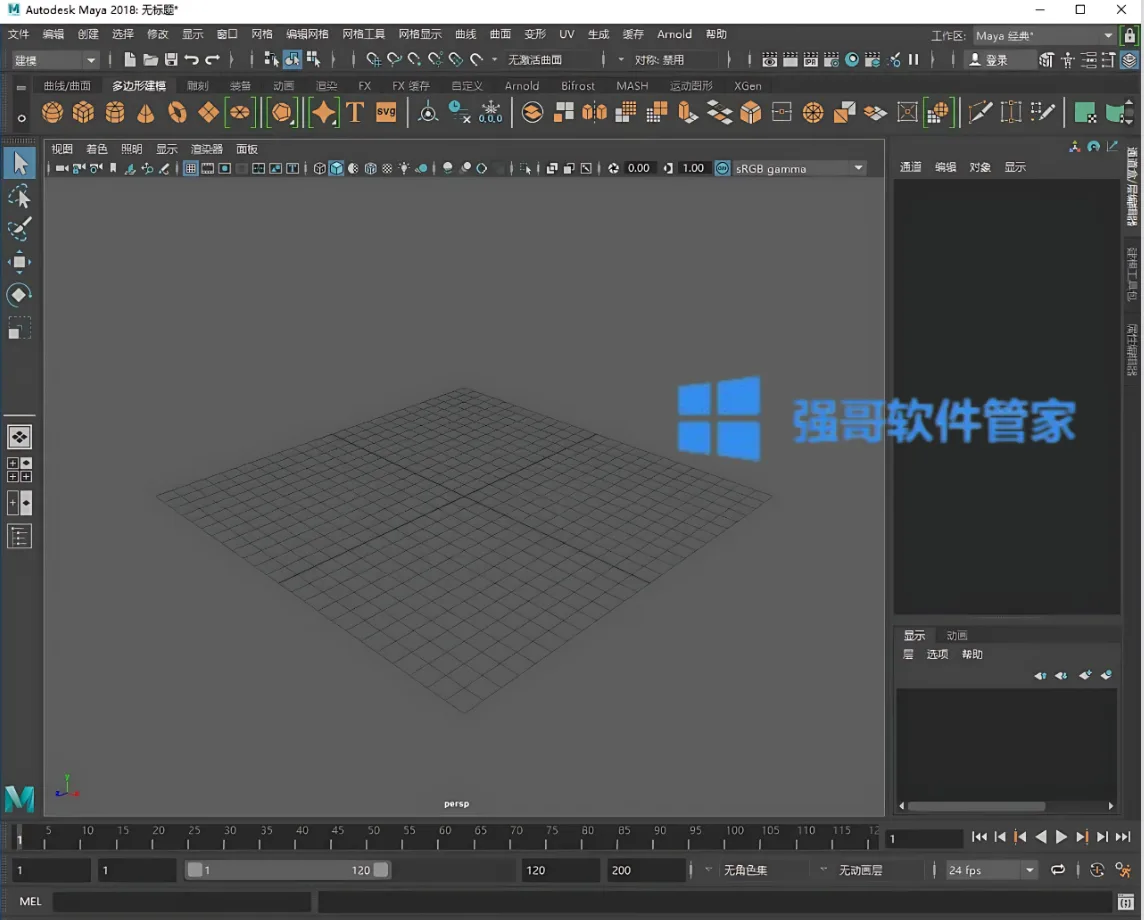
Task: Switch to the XGen shelf tab
Action: click(x=747, y=85)
